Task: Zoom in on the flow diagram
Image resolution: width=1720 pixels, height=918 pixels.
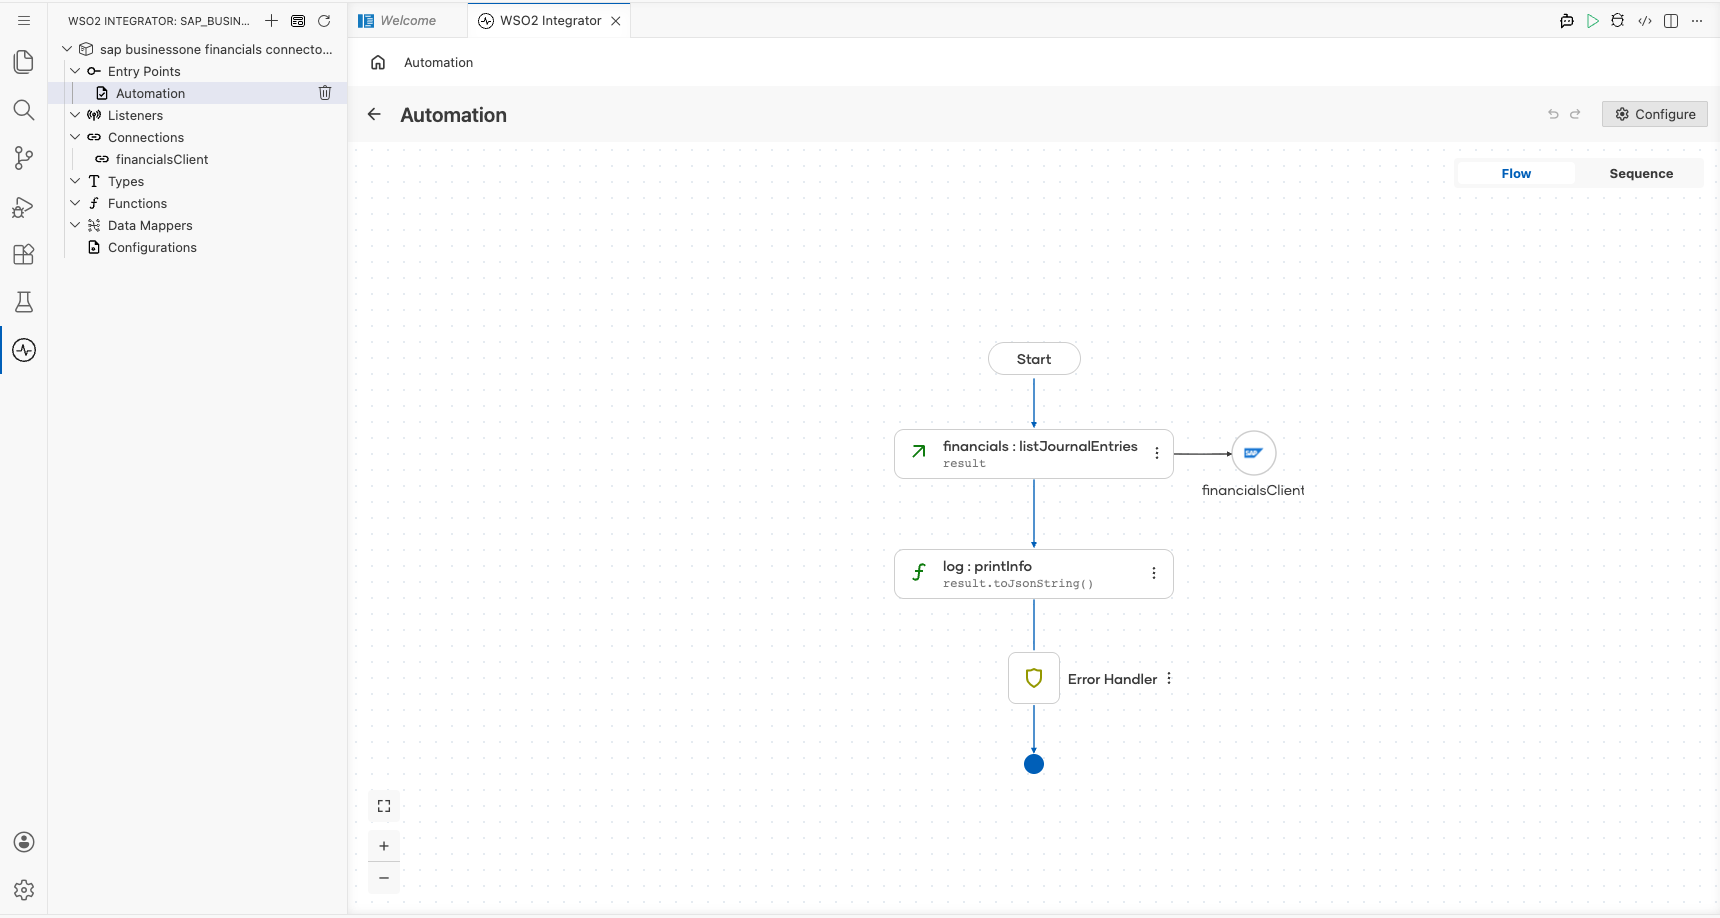Action: point(384,846)
